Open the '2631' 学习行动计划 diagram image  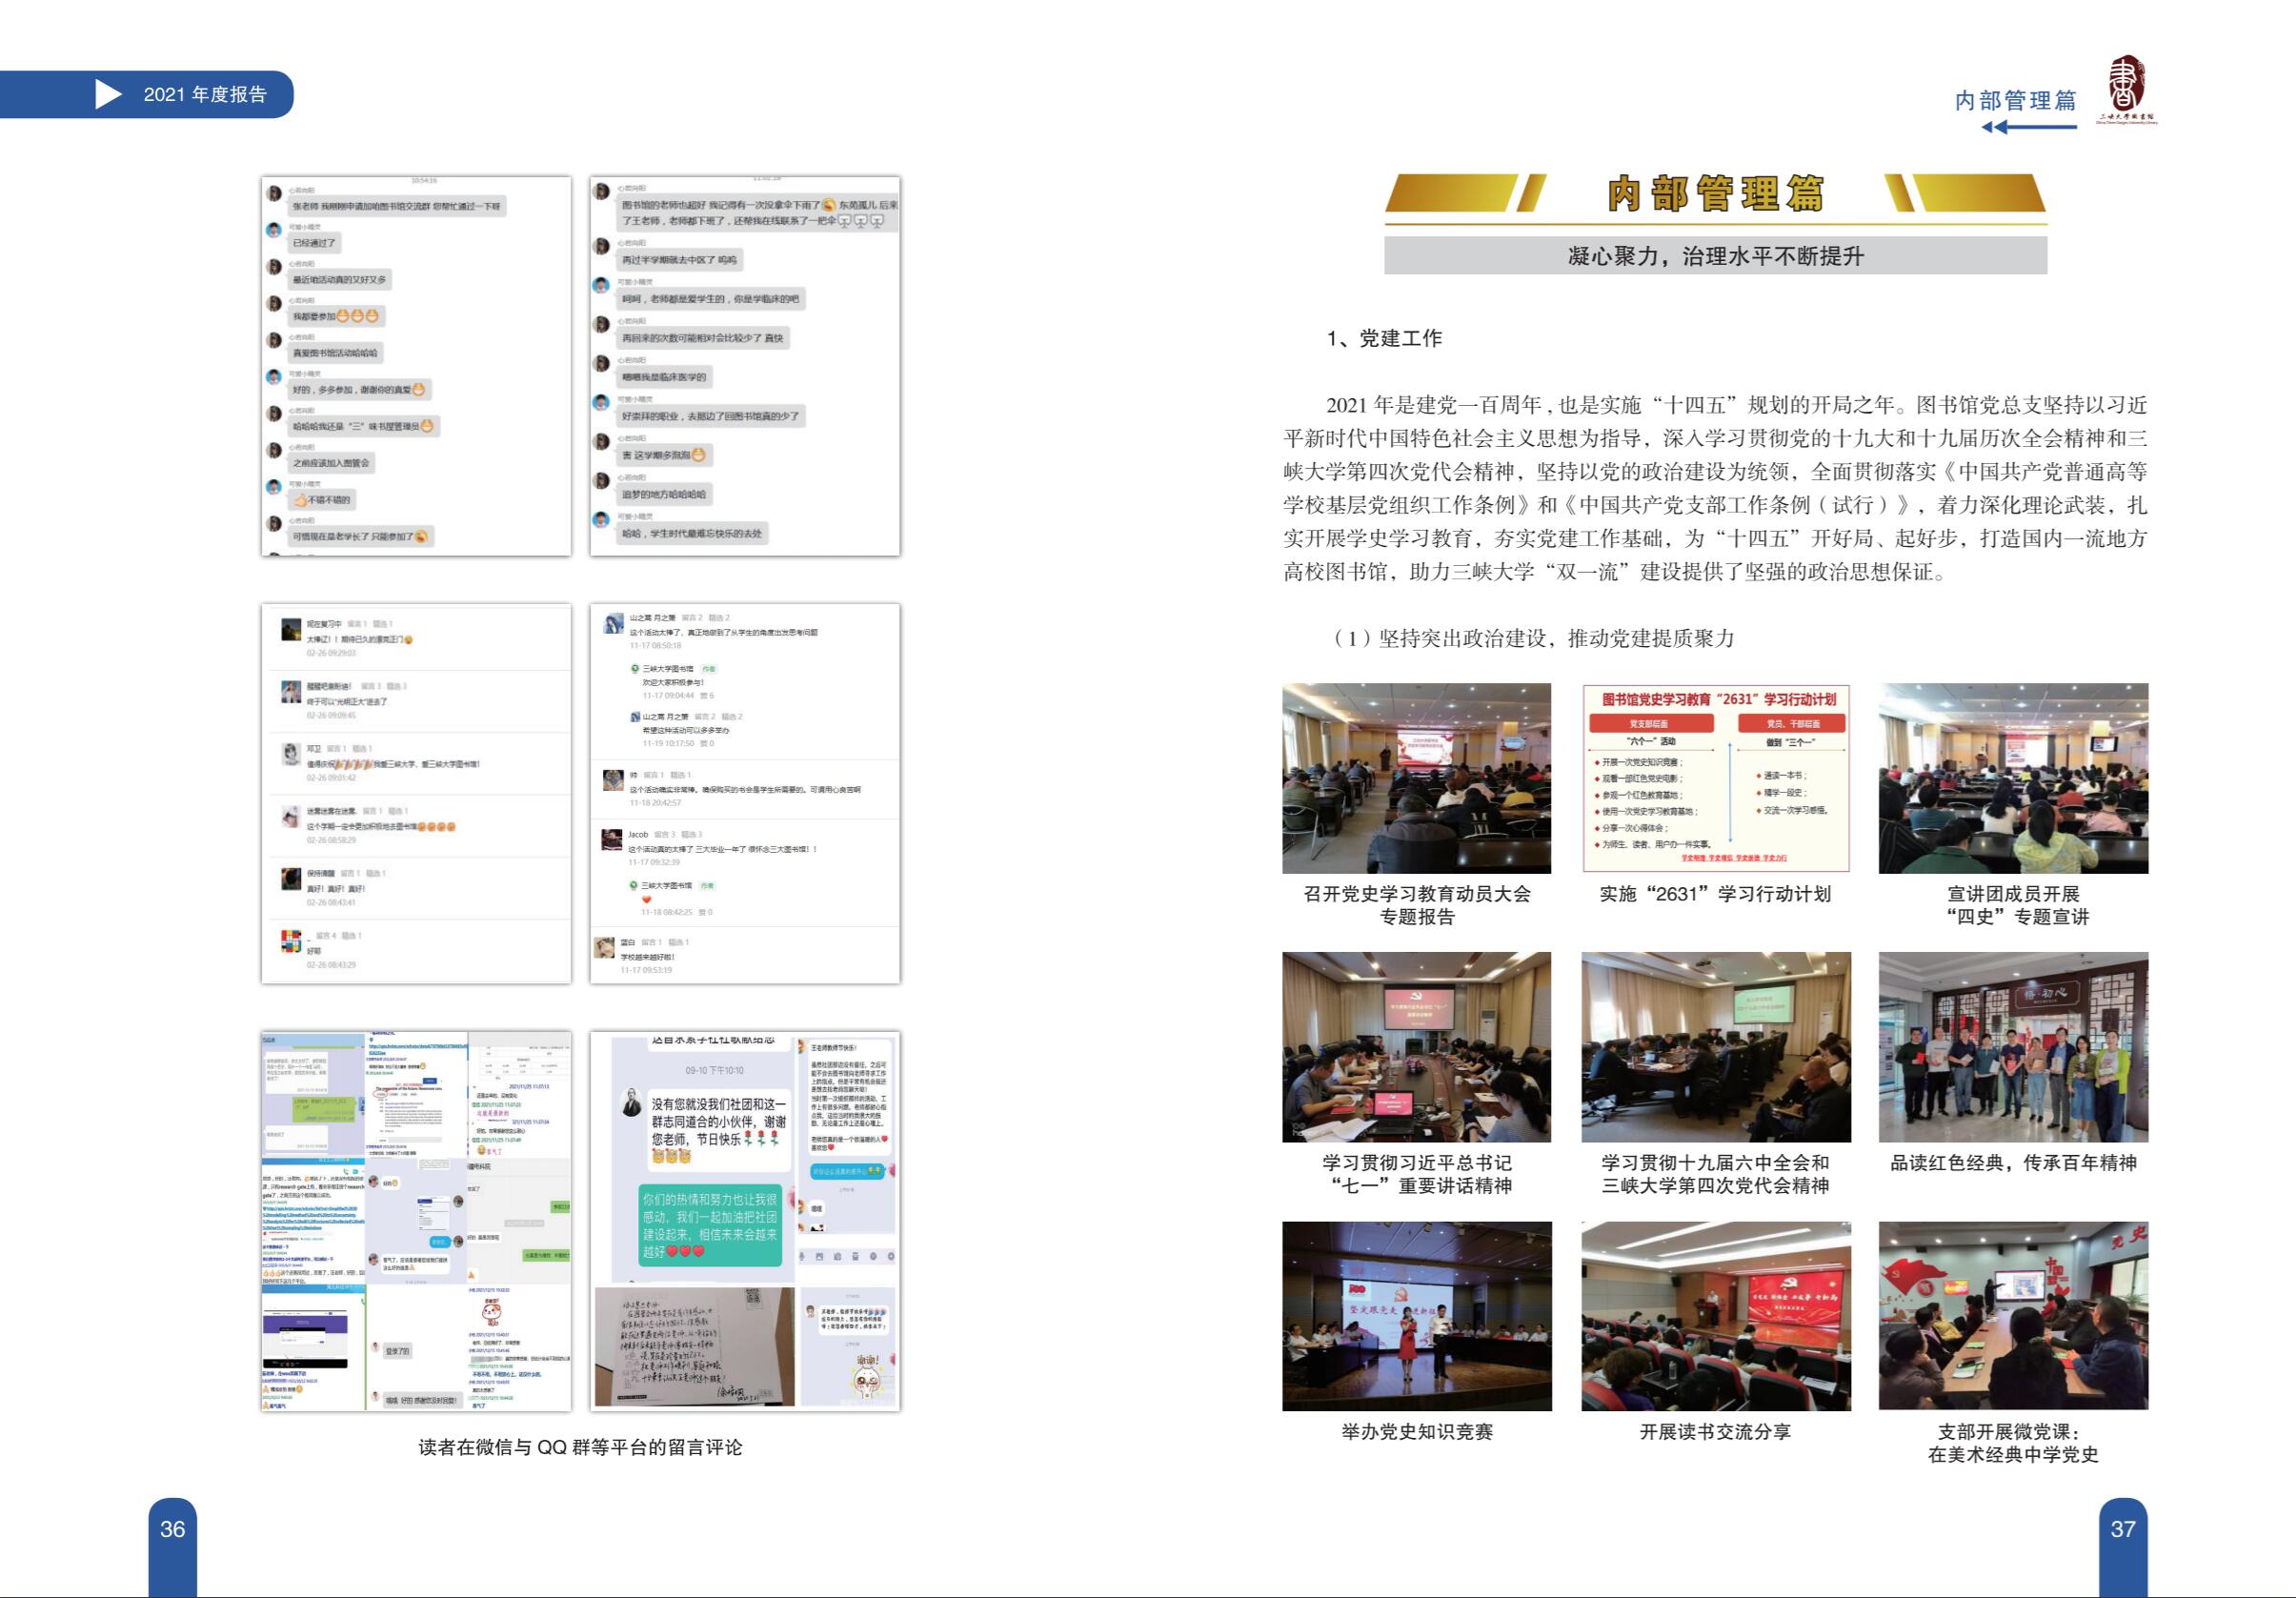(x=1716, y=778)
